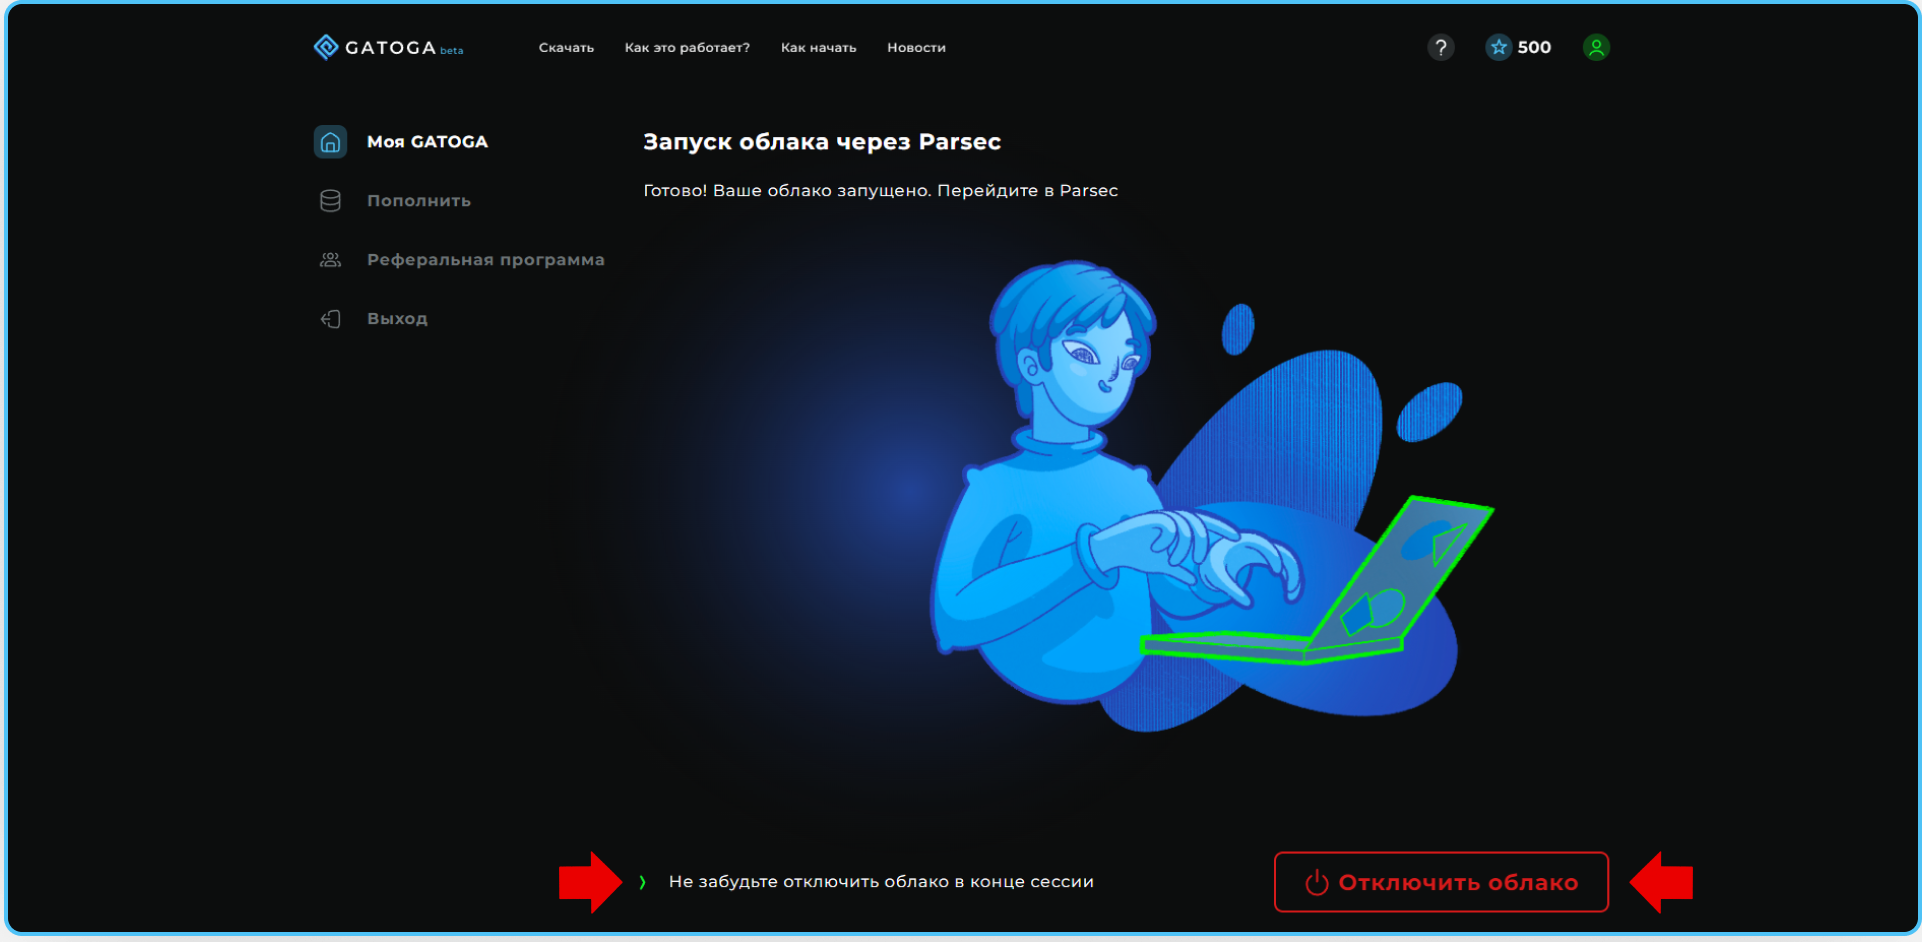Click the GATOGA beta wordmark
This screenshot has height=942, width=1922.
404,48
